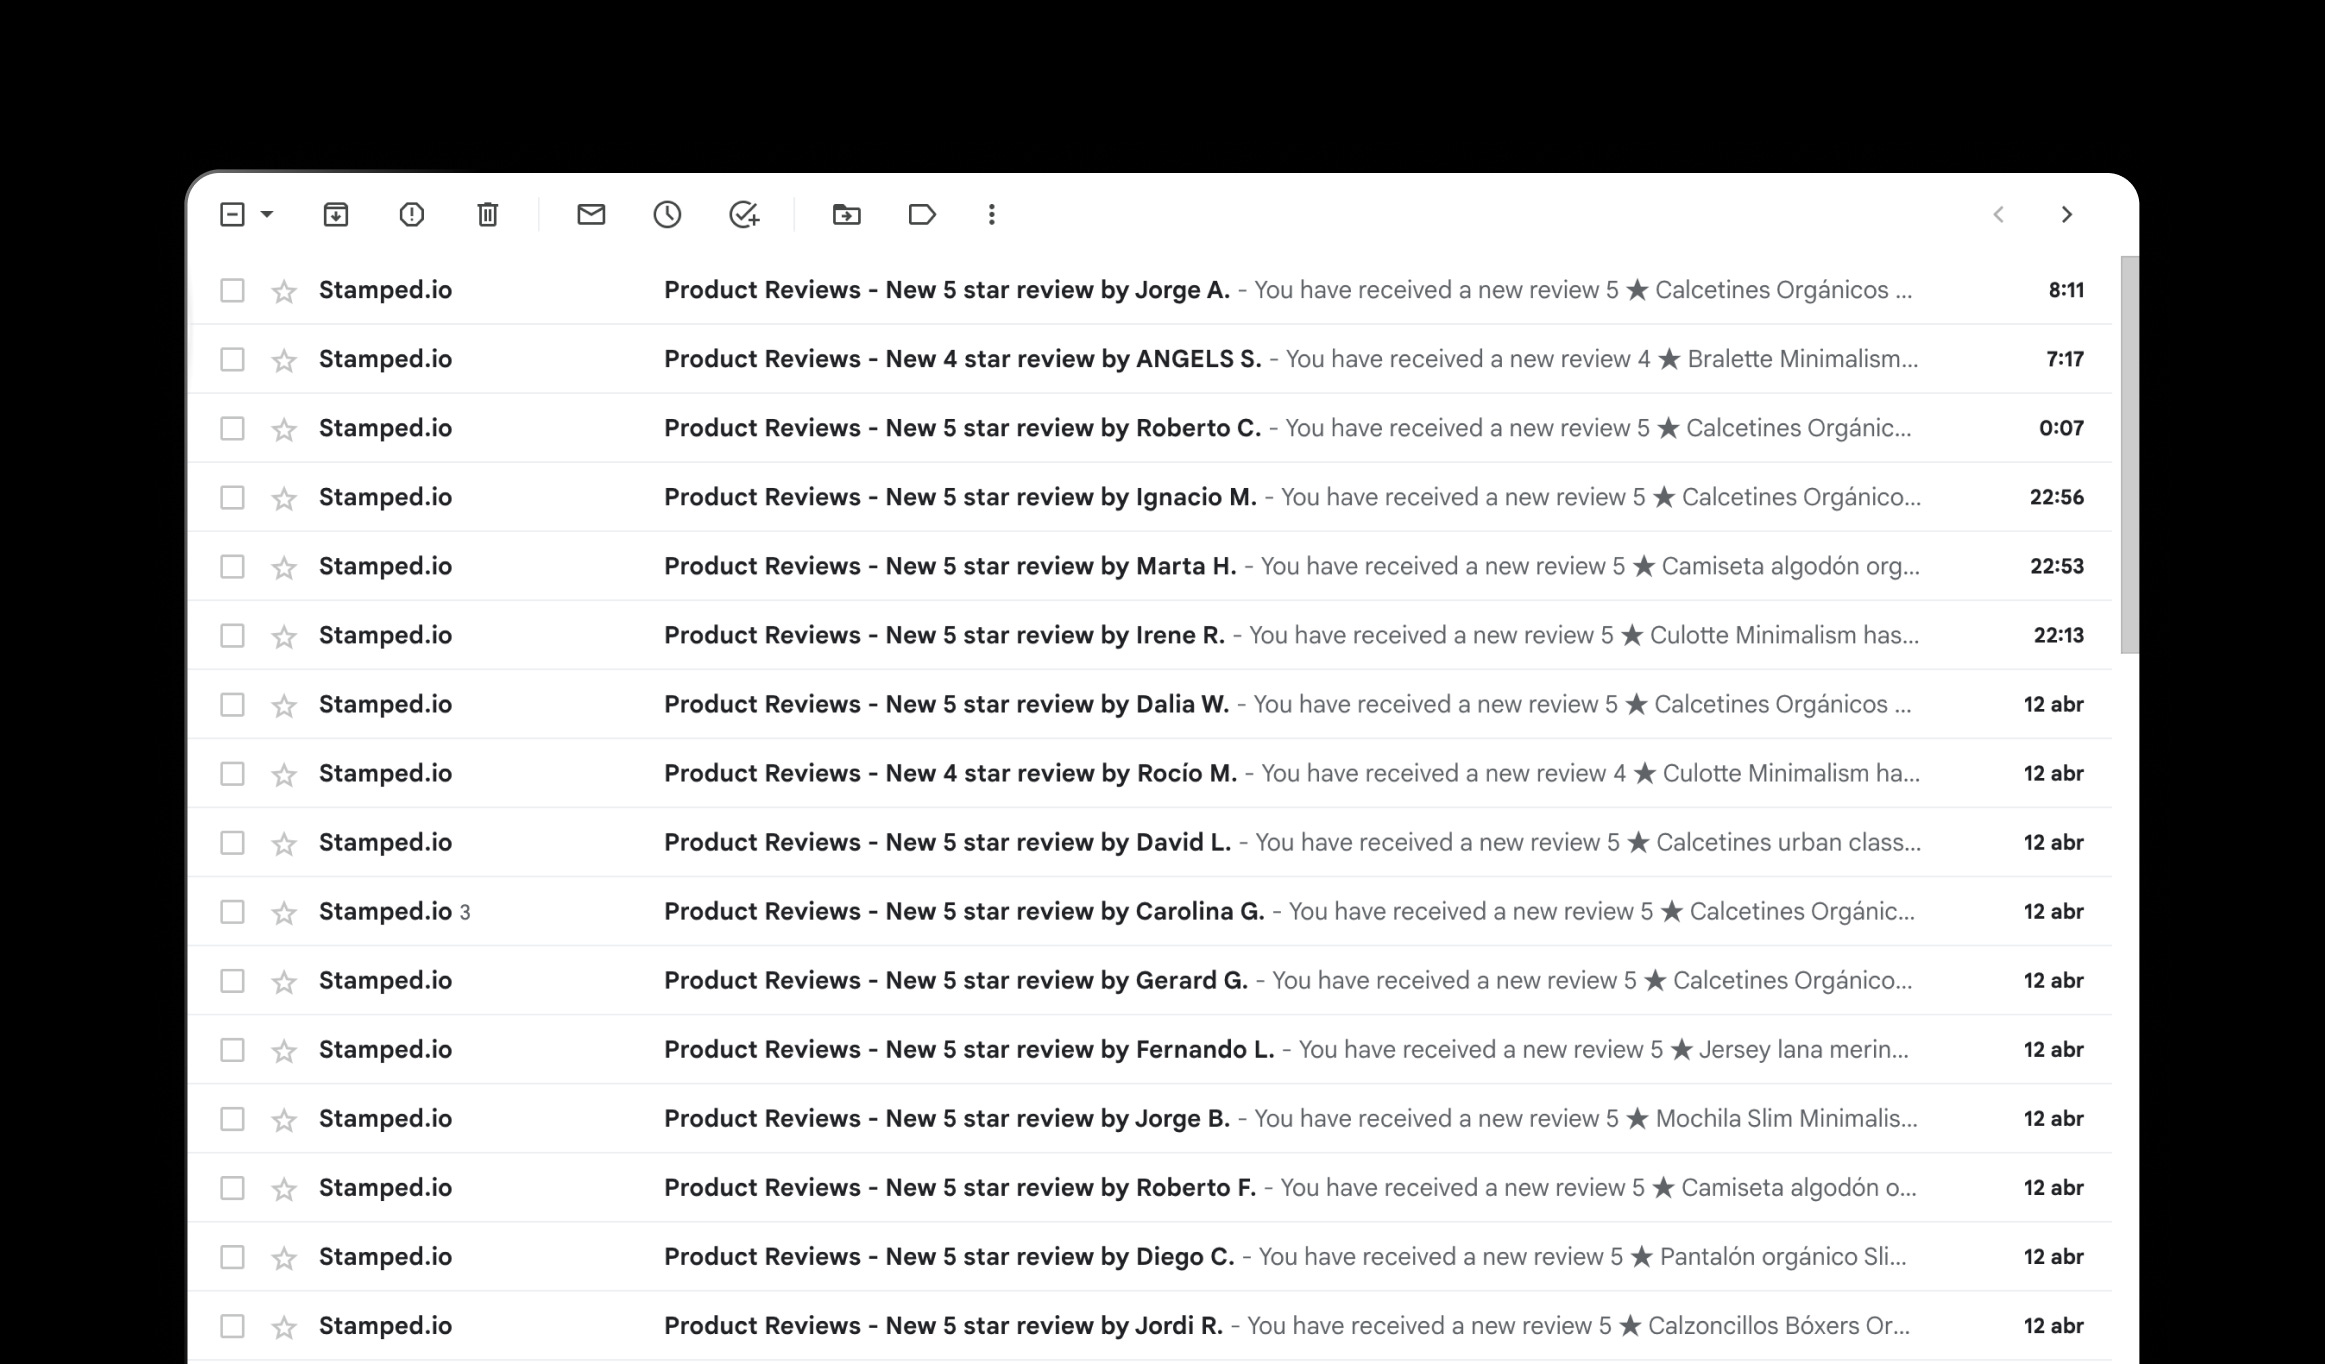Open the Labels tag icon
Image resolution: width=2325 pixels, height=1364 pixels.
[922, 214]
